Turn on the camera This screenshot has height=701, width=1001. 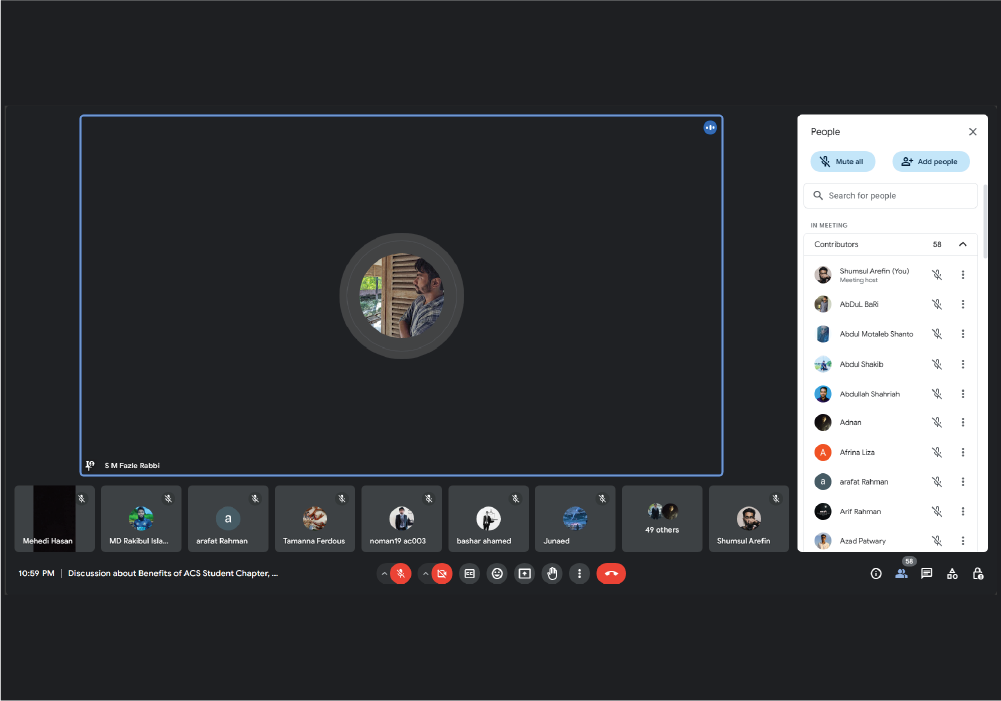[442, 574]
